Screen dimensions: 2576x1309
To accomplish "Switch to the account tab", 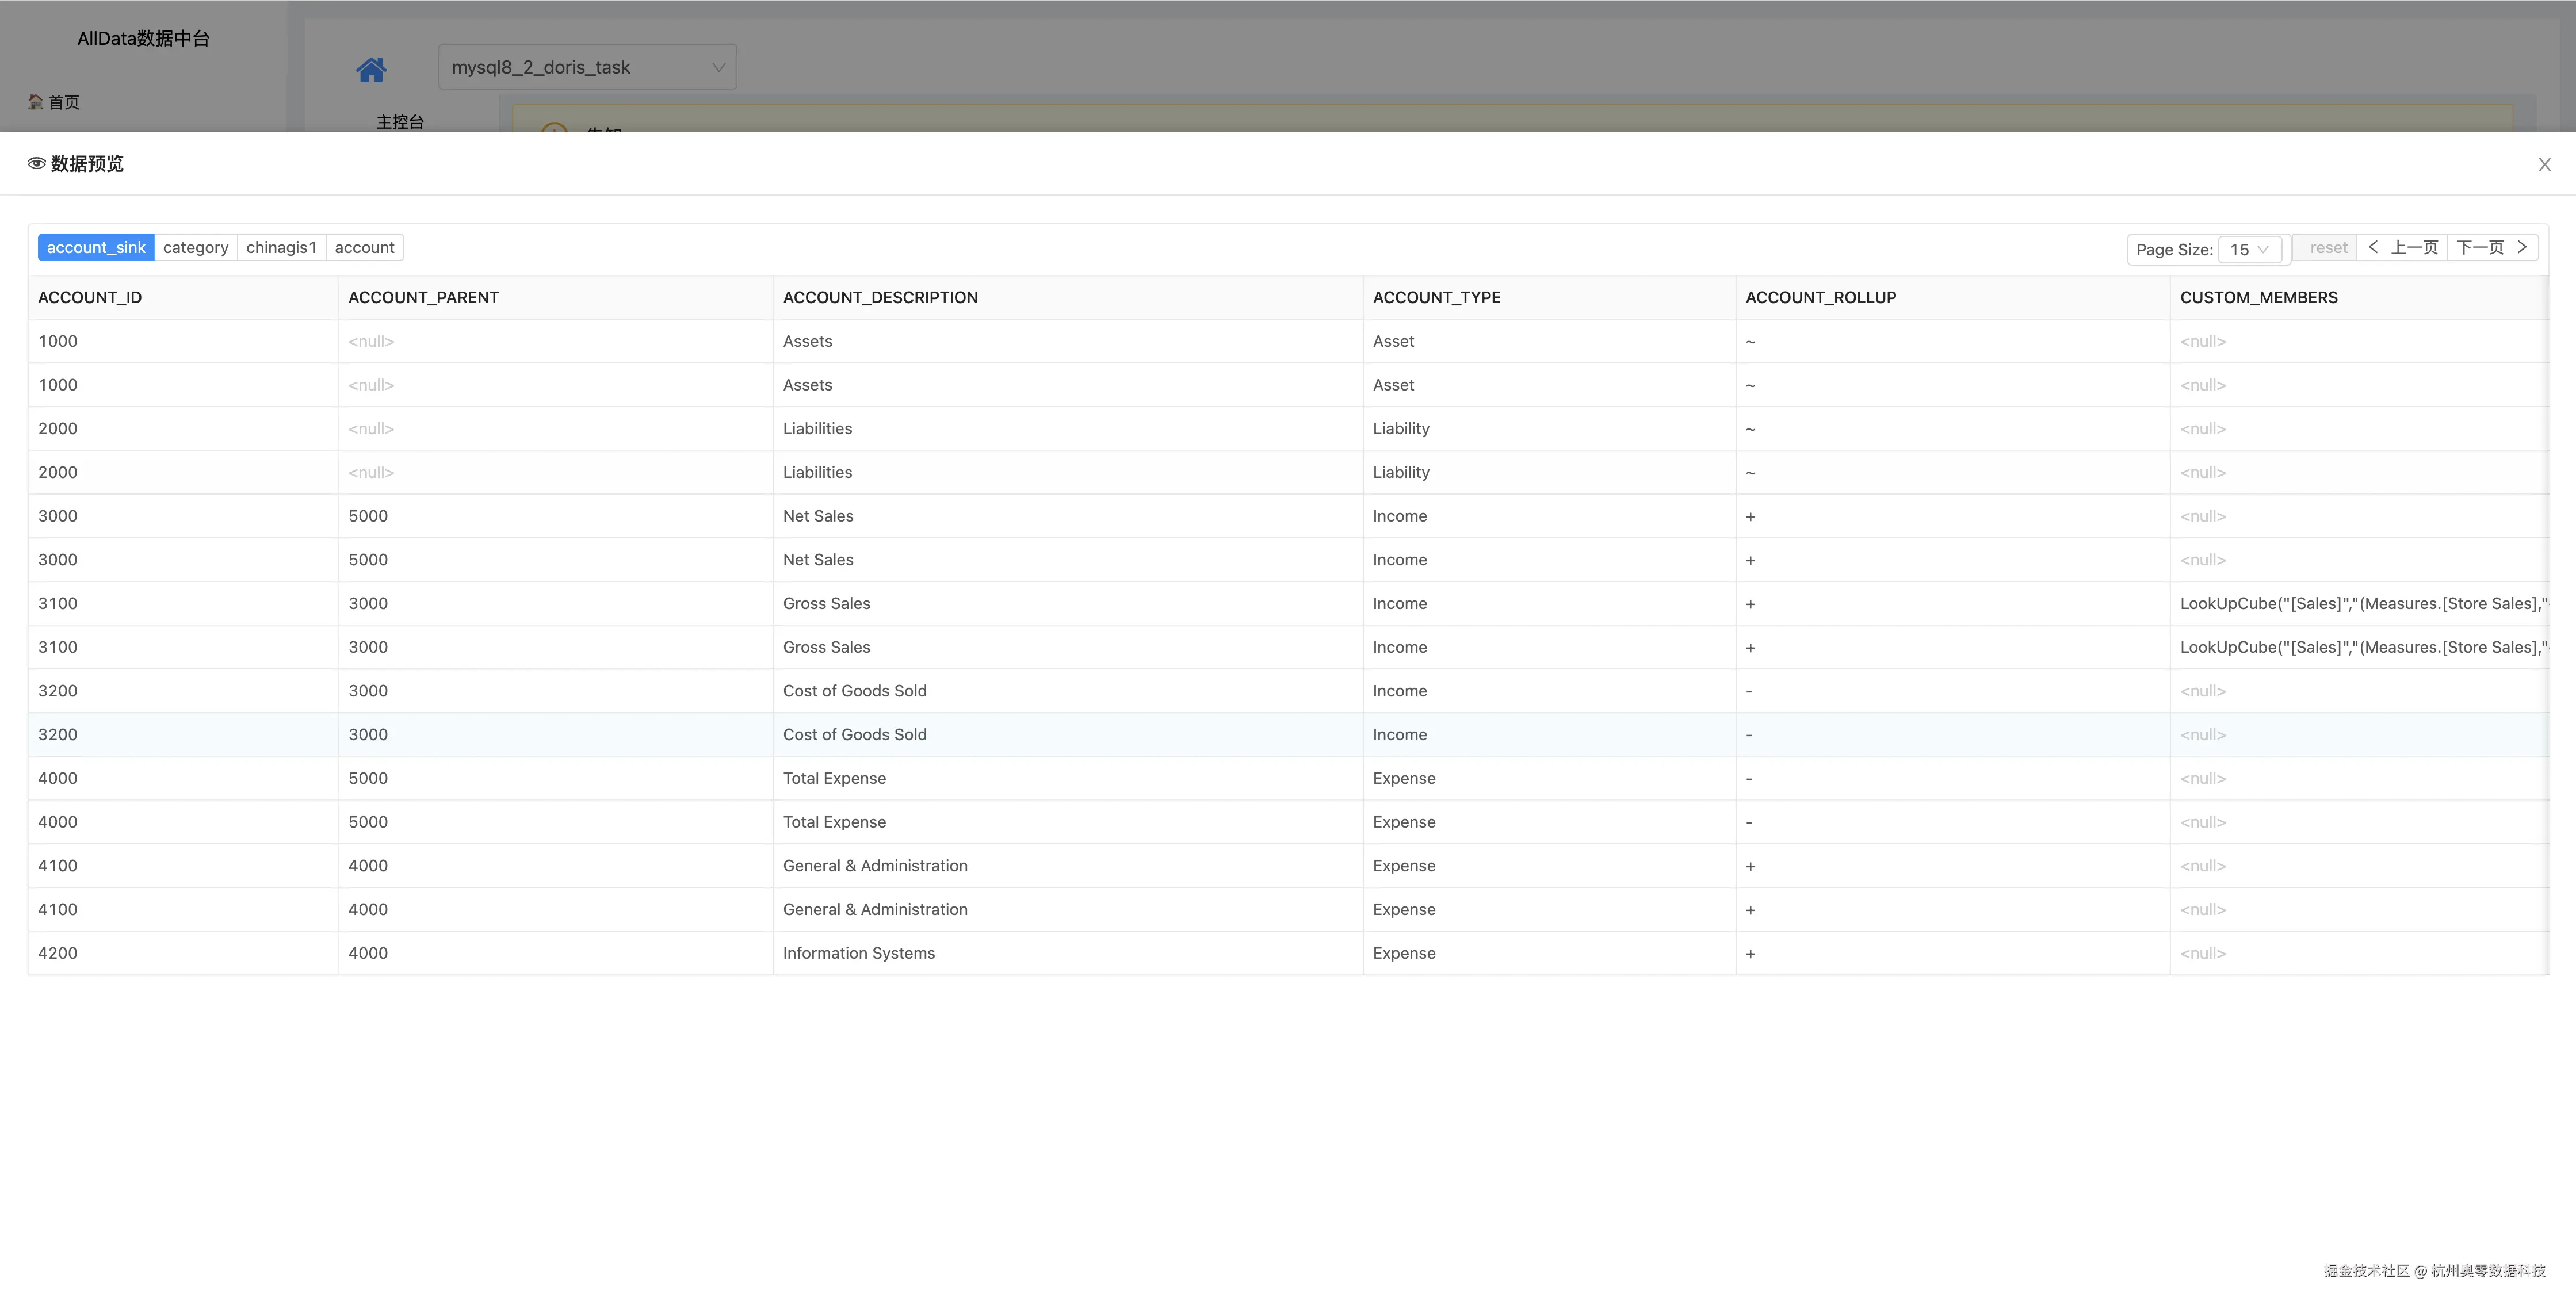I will click(x=364, y=248).
